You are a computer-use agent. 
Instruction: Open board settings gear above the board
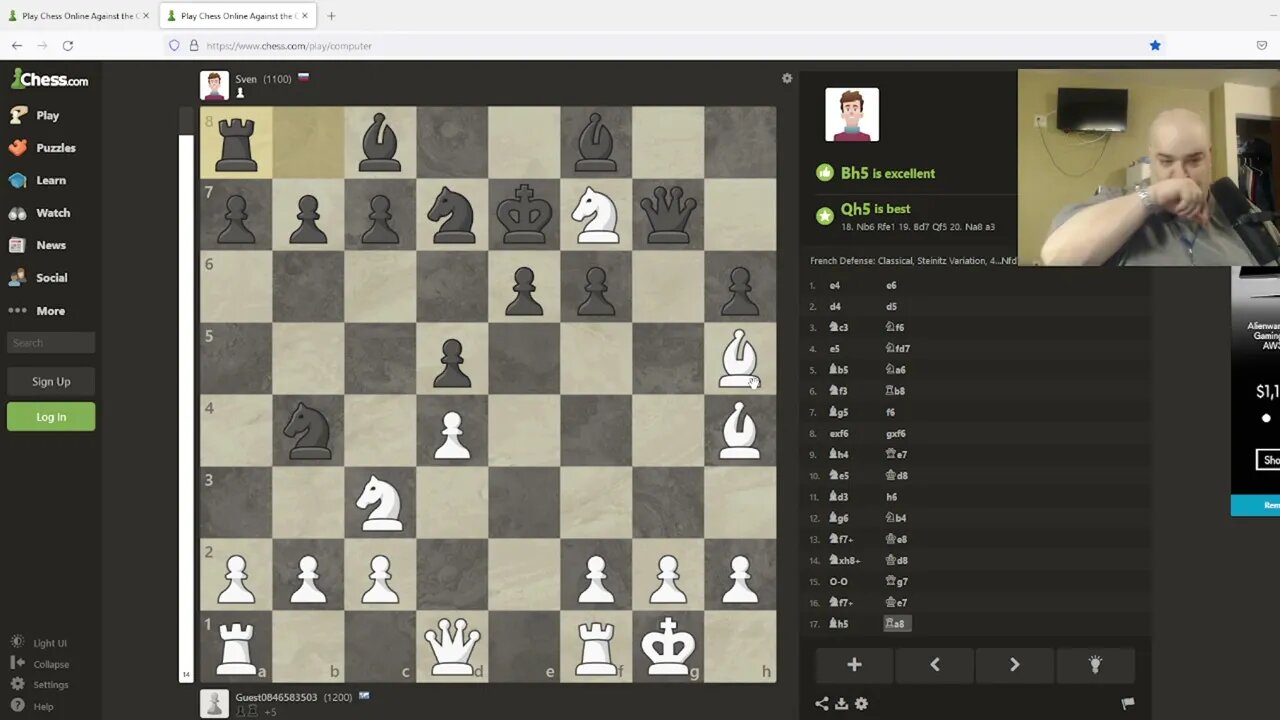point(787,78)
